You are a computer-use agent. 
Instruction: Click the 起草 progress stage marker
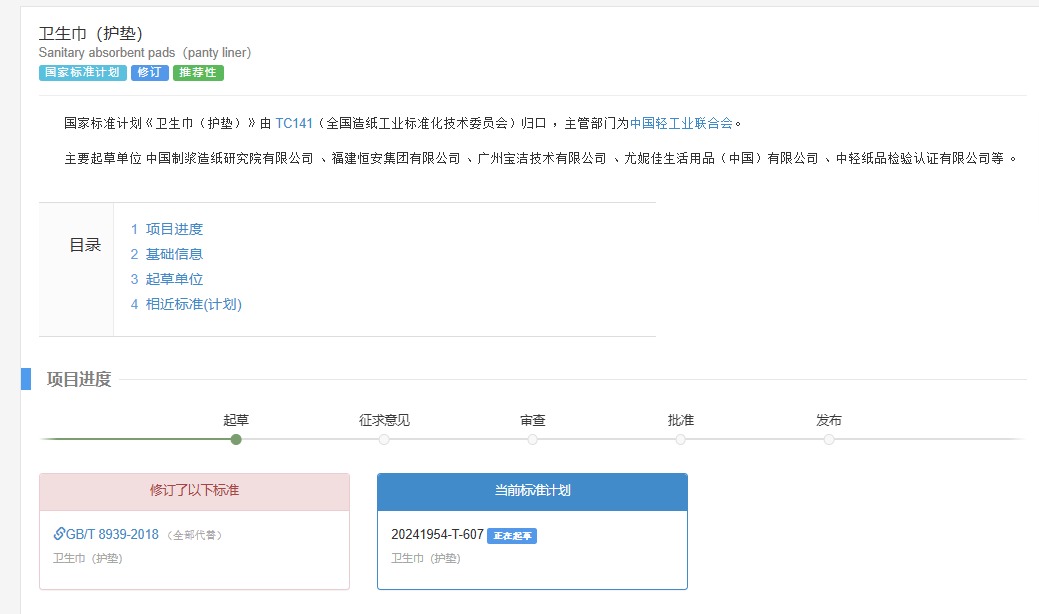(236, 439)
